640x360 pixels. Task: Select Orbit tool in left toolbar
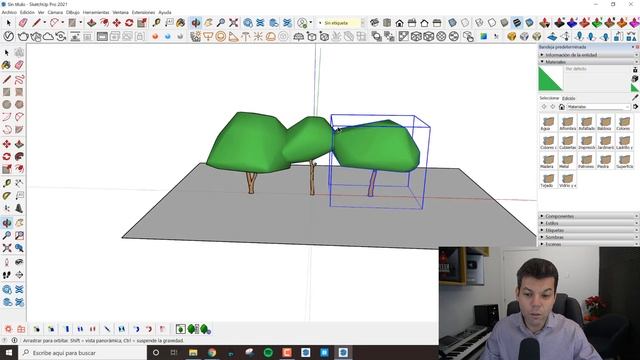pyautogui.click(x=7, y=223)
